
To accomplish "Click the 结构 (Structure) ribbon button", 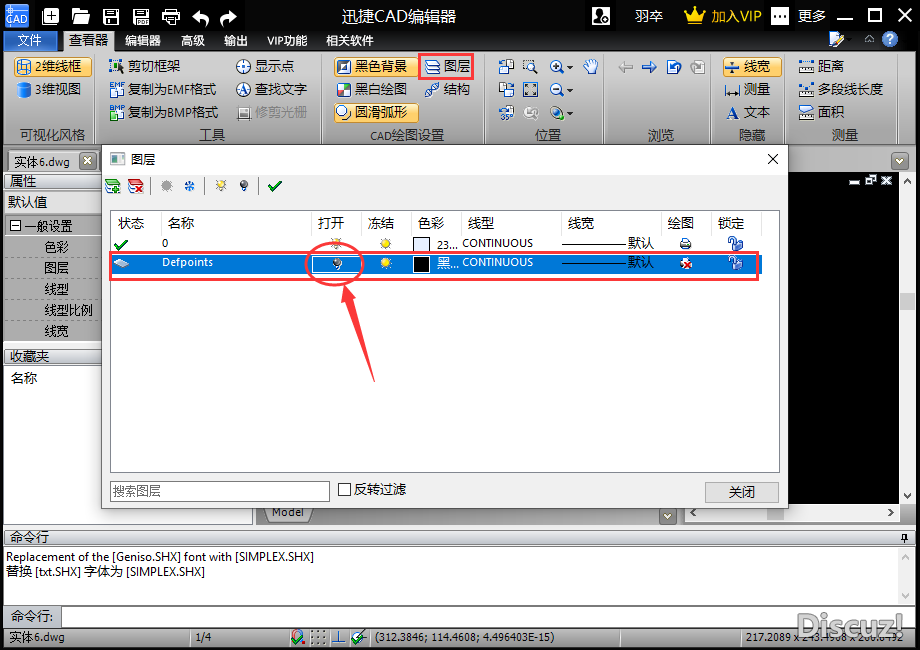I will click(446, 89).
